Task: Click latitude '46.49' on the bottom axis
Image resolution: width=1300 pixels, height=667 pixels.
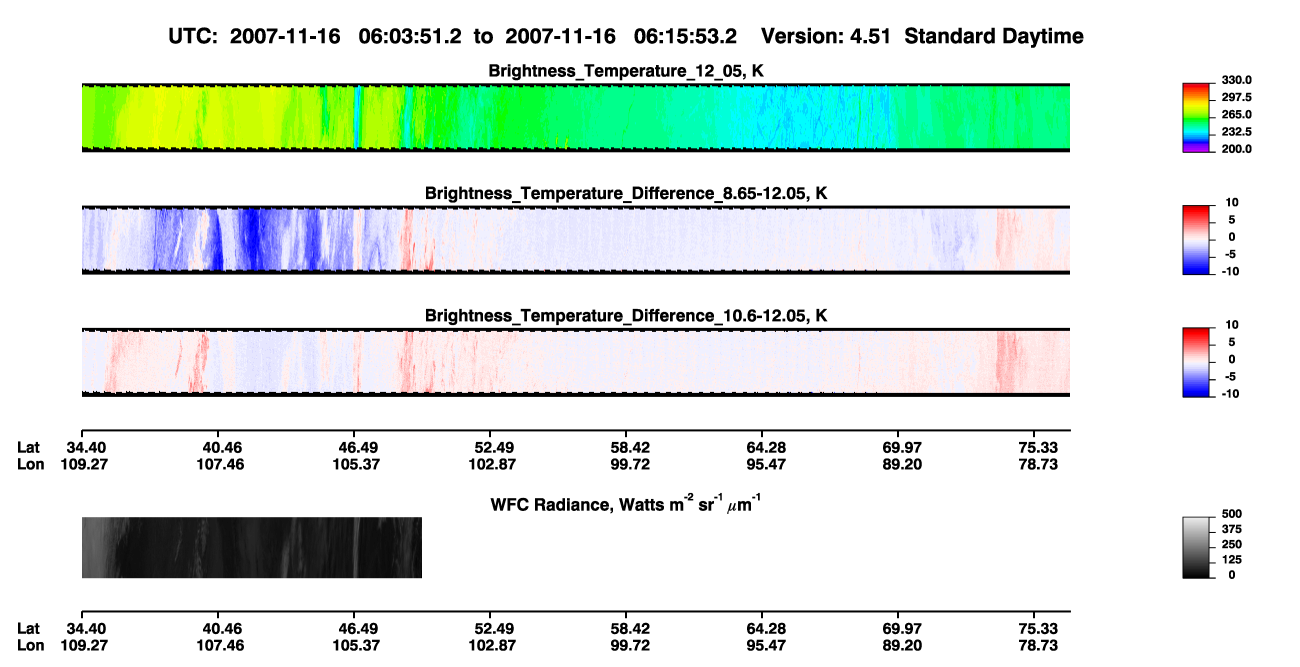Action: click(353, 629)
